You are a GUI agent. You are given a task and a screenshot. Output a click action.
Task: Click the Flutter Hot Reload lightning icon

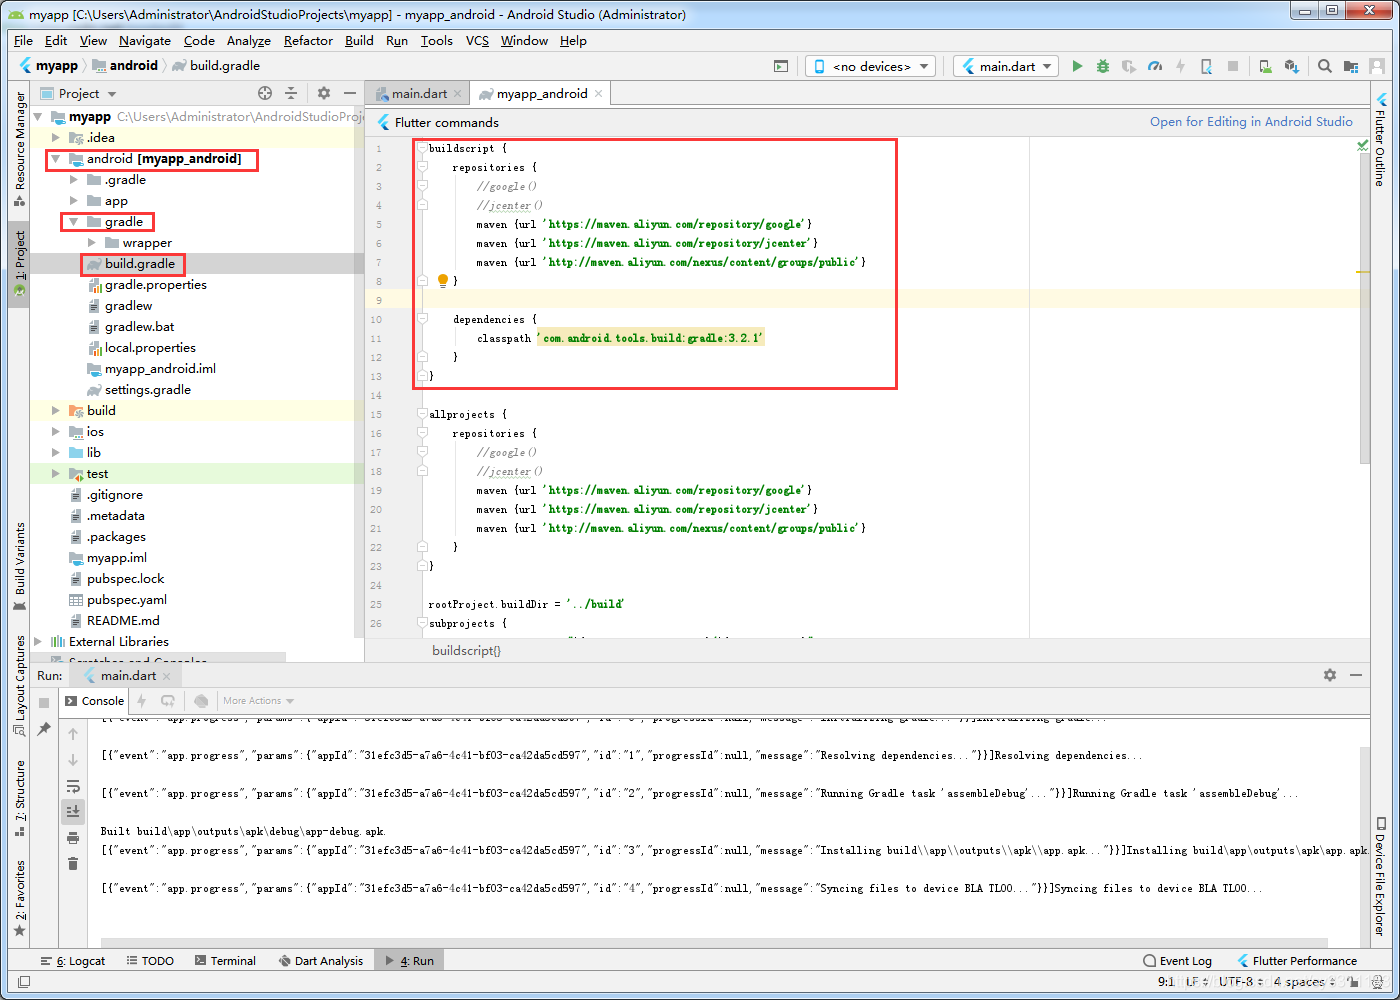pyautogui.click(x=1181, y=66)
